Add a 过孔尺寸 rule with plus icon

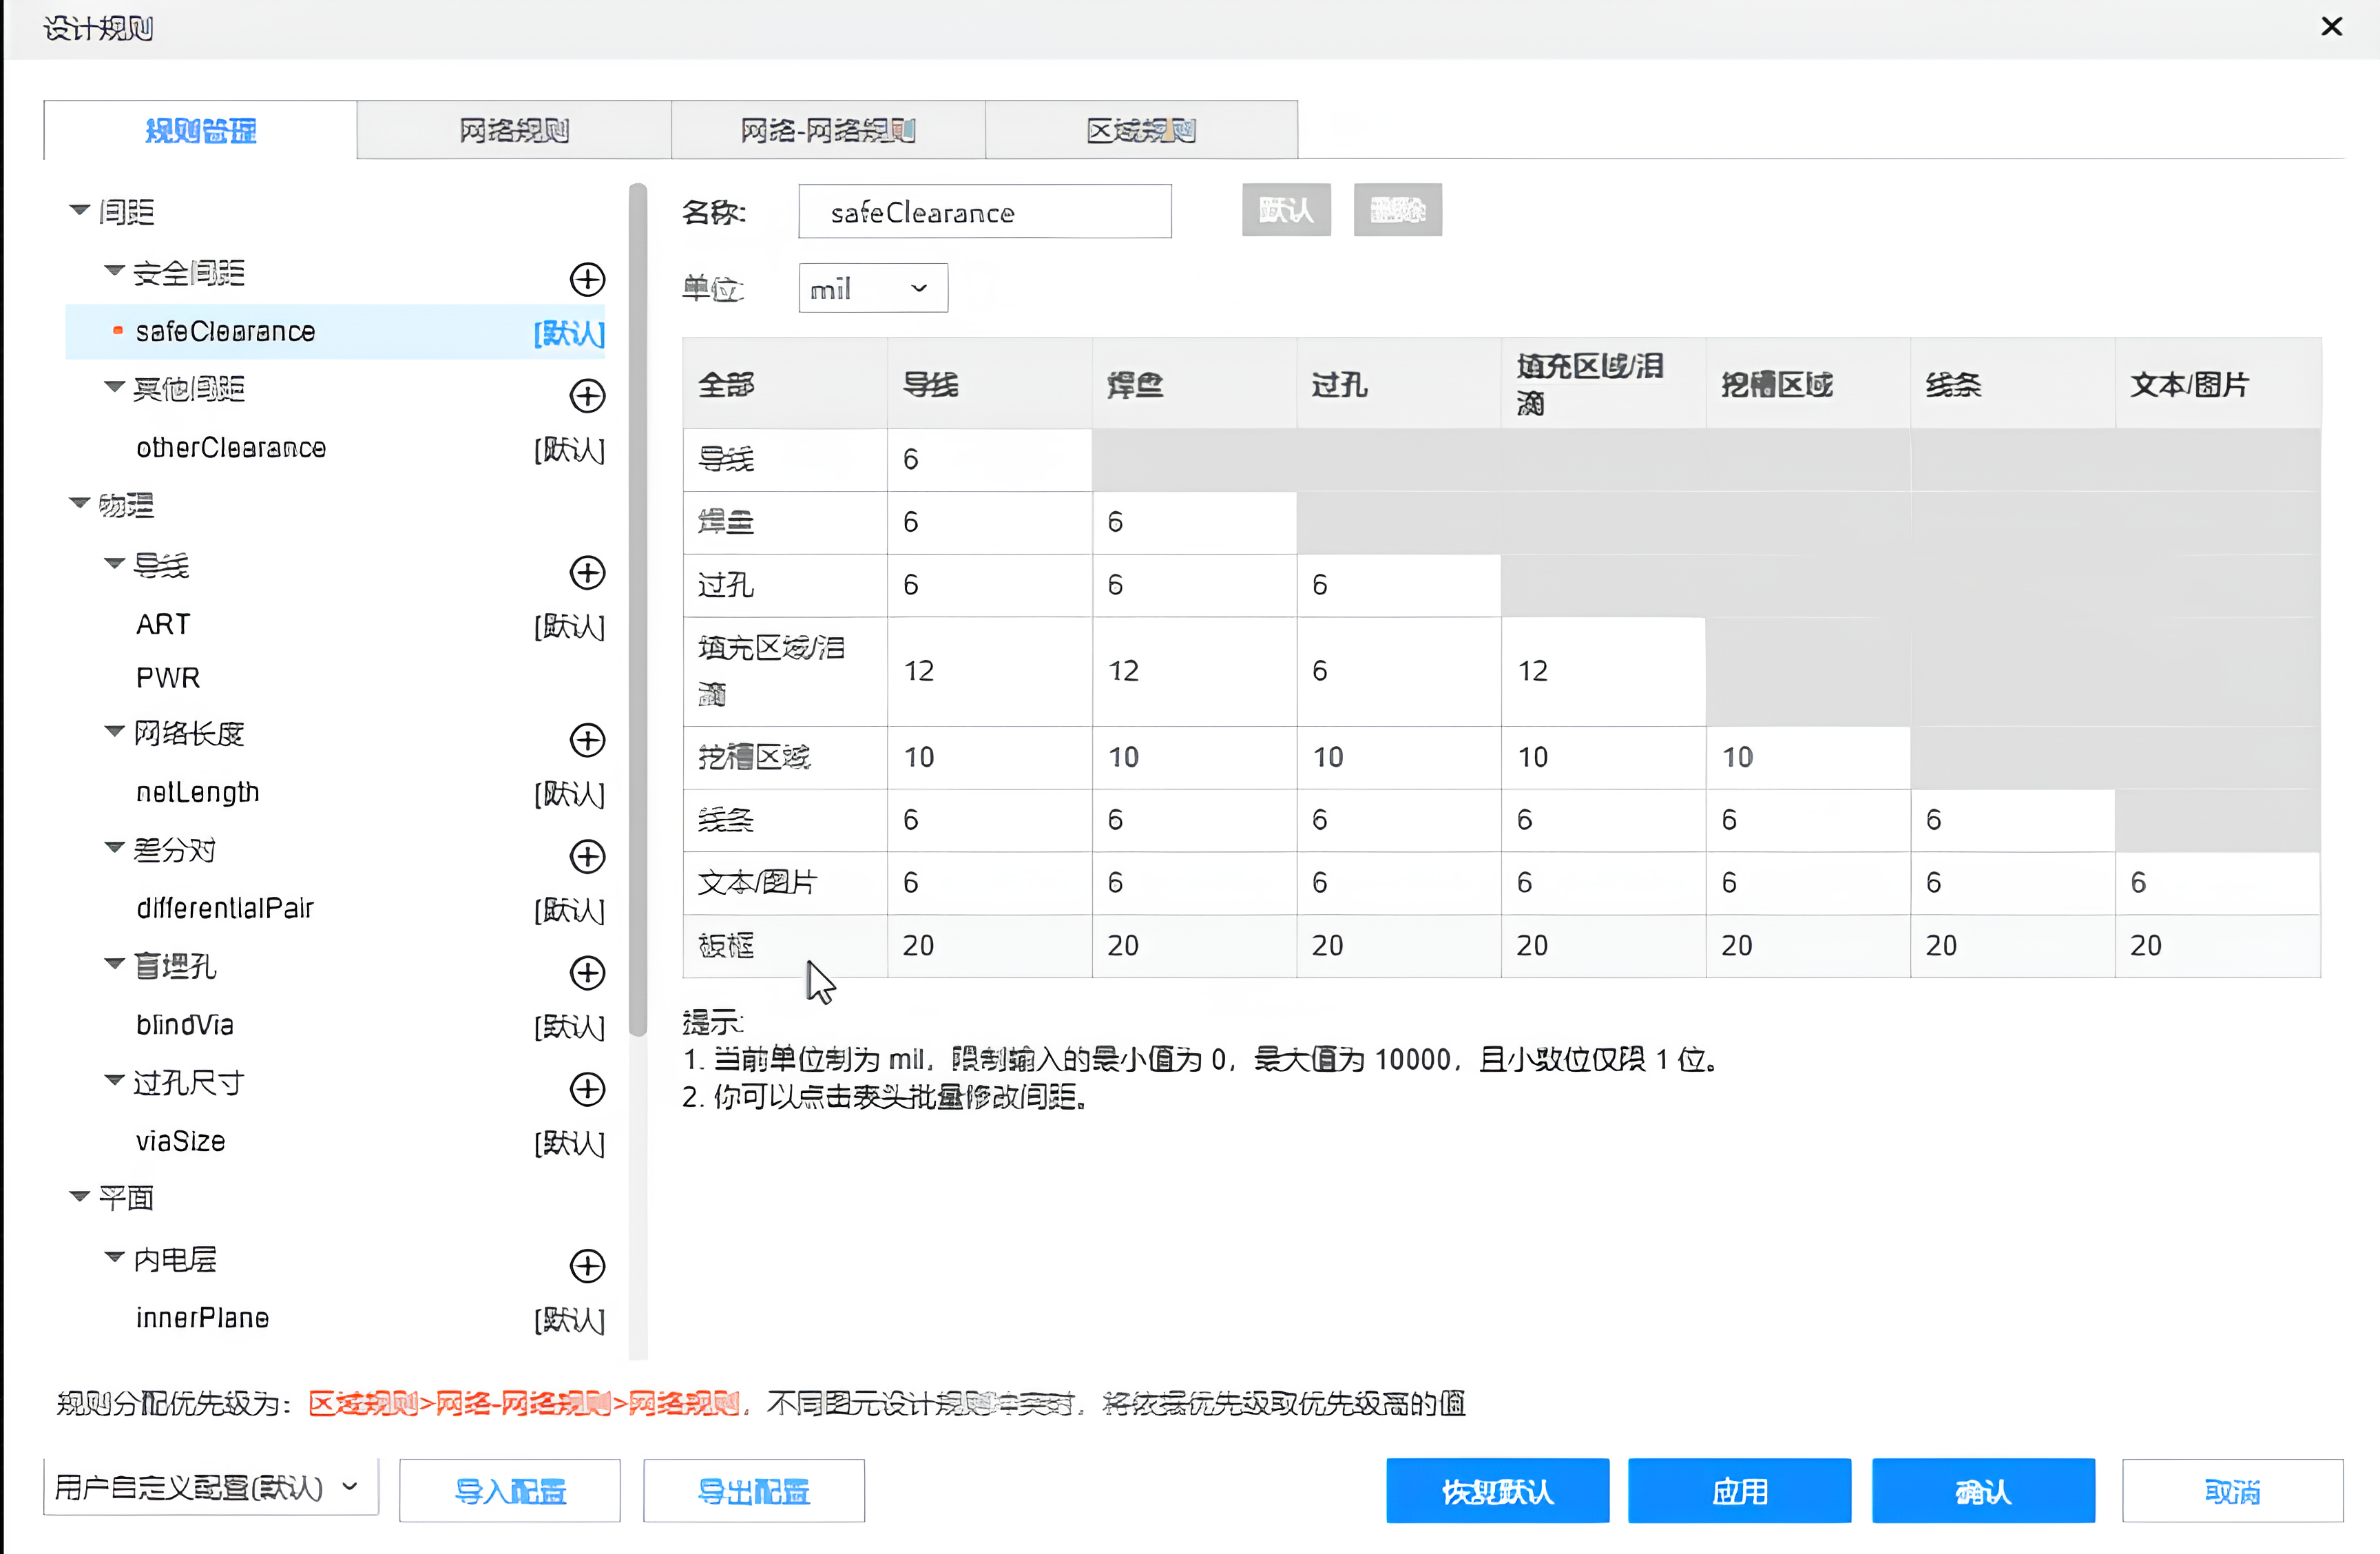click(587, 1089)
